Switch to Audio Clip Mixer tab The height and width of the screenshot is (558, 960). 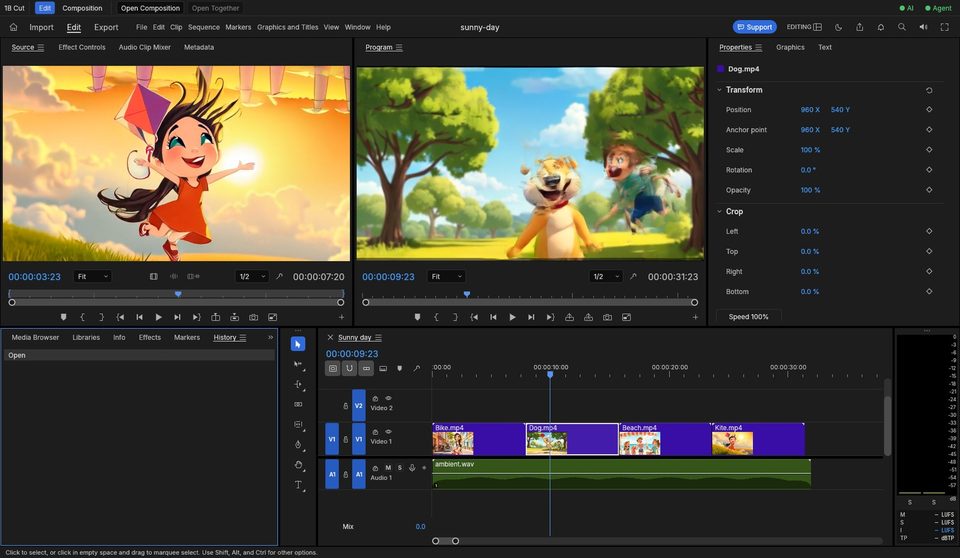(x=144, y=47)
